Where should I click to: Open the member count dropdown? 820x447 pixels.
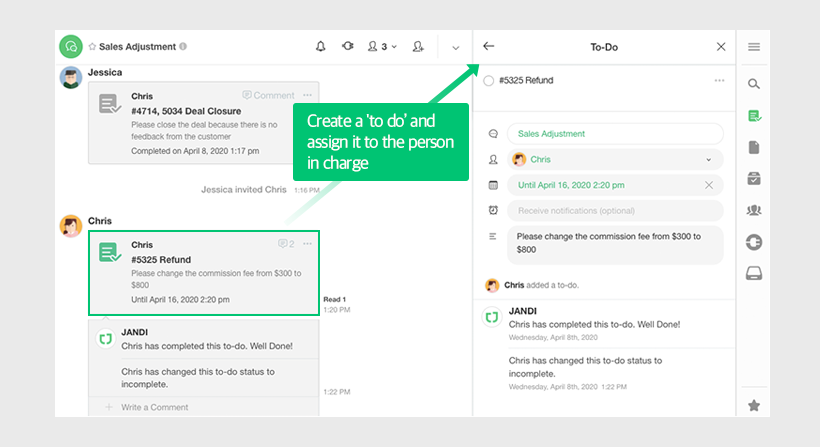382,47
